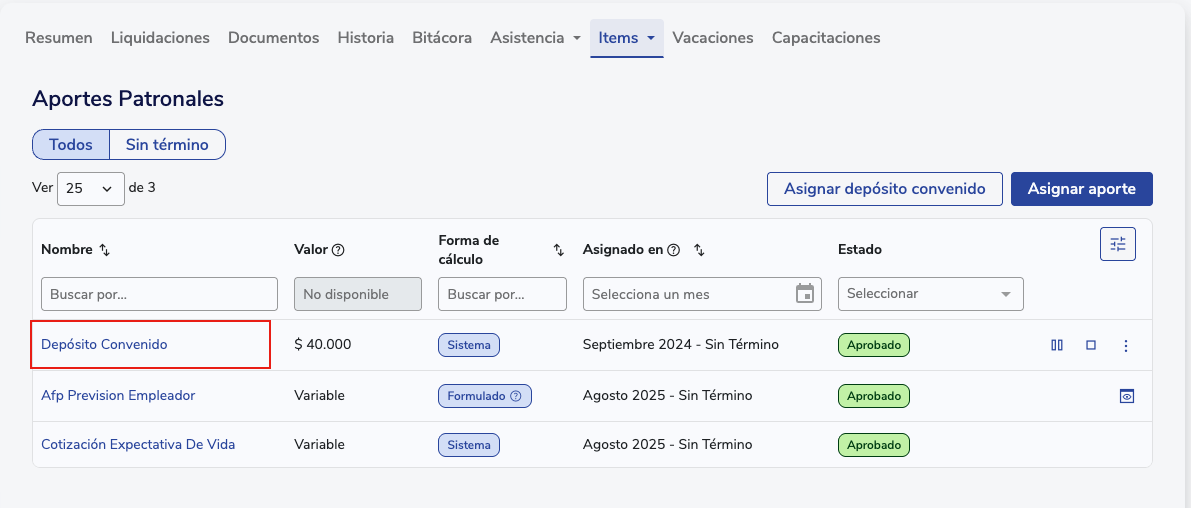Open the Vacaciones tab
The height and width of the screenshot is (508, 1191).
tap(712, 38)
